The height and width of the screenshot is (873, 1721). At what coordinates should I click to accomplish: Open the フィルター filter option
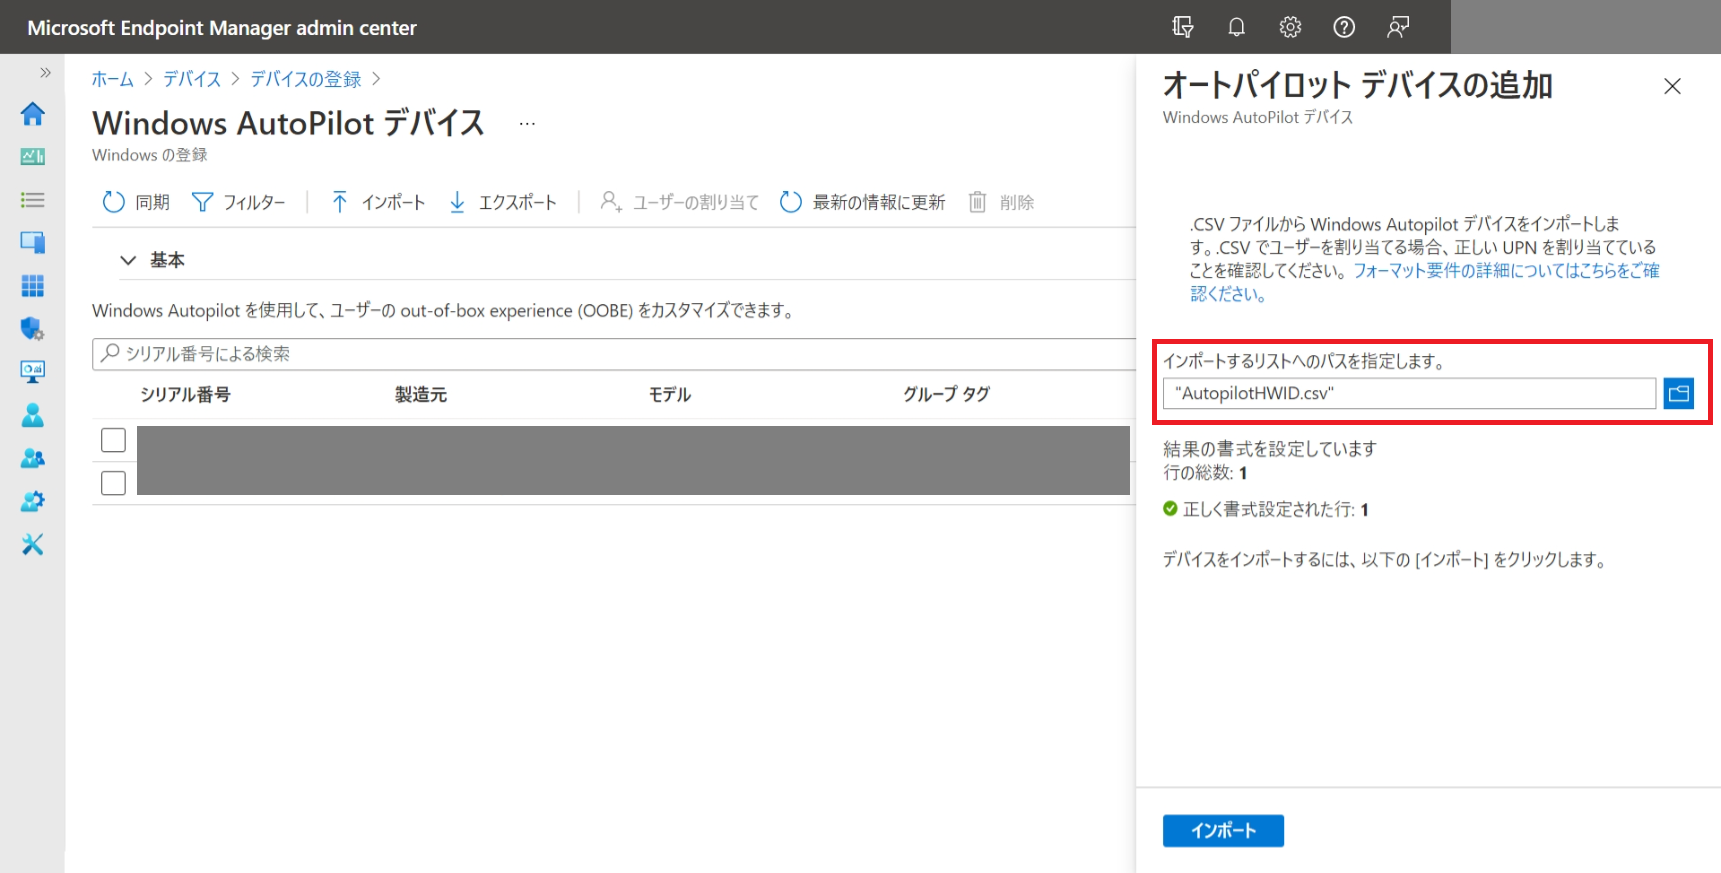(238, 202)
